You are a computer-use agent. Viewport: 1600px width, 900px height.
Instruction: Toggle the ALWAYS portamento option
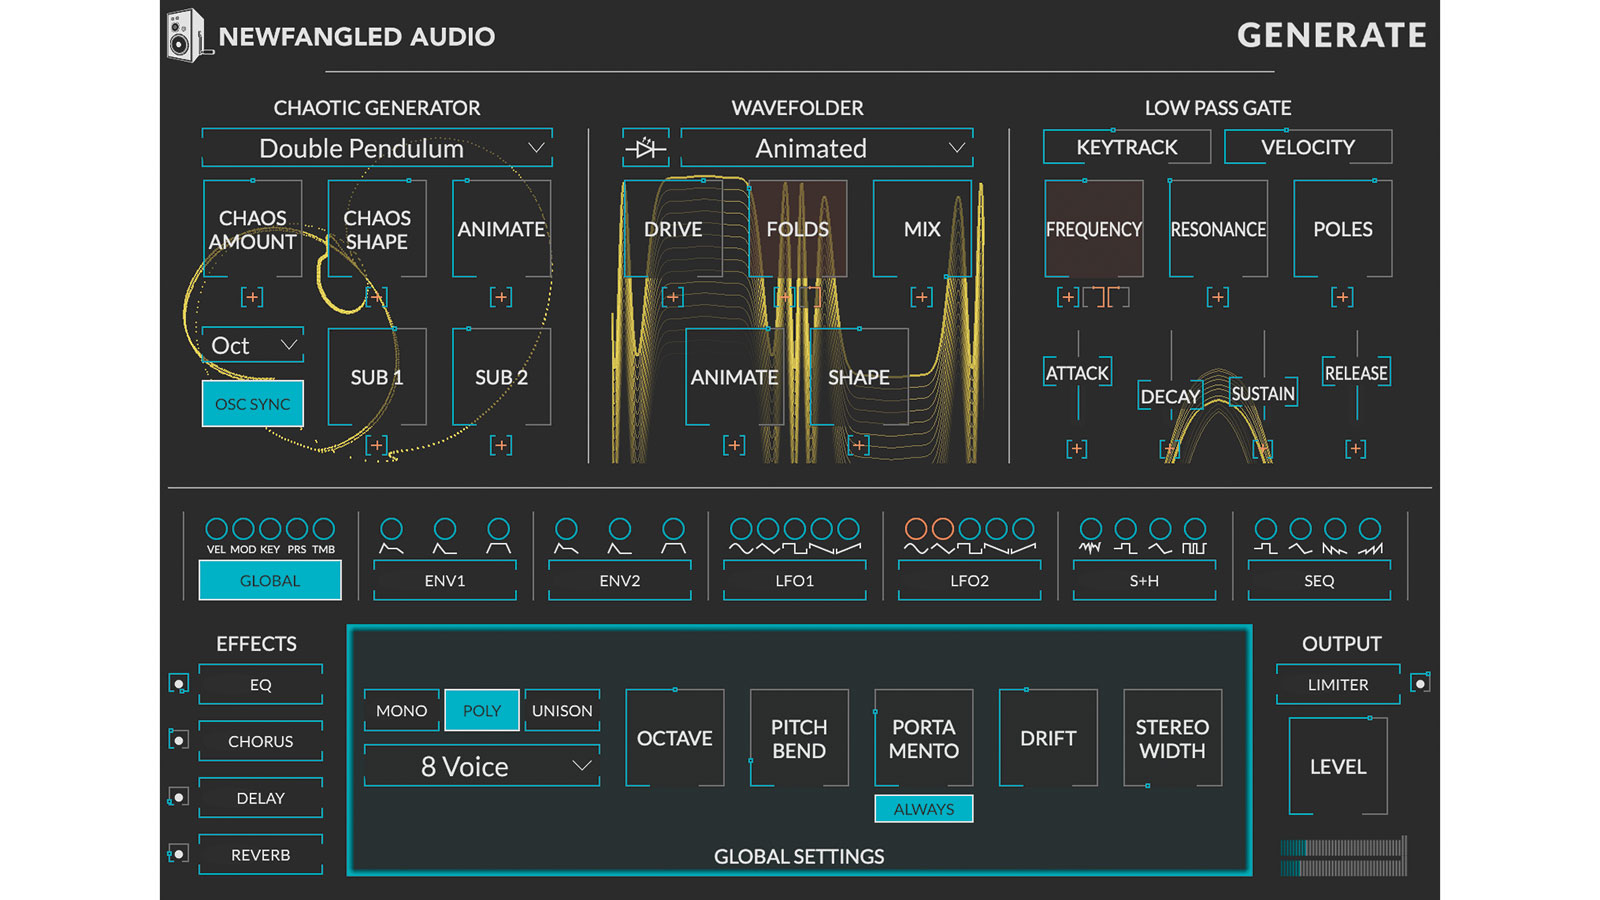point(924,809)
